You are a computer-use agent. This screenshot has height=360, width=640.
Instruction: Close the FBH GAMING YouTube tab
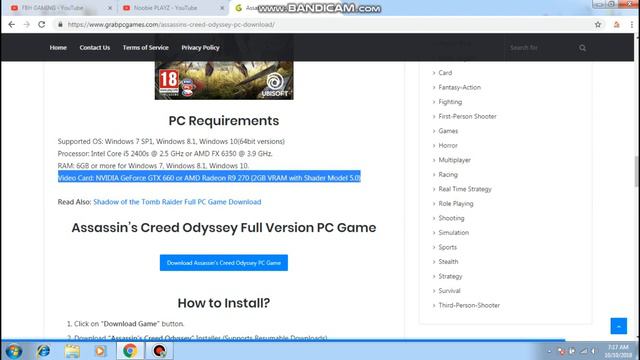pyautogui.click(x=110, y=8)
